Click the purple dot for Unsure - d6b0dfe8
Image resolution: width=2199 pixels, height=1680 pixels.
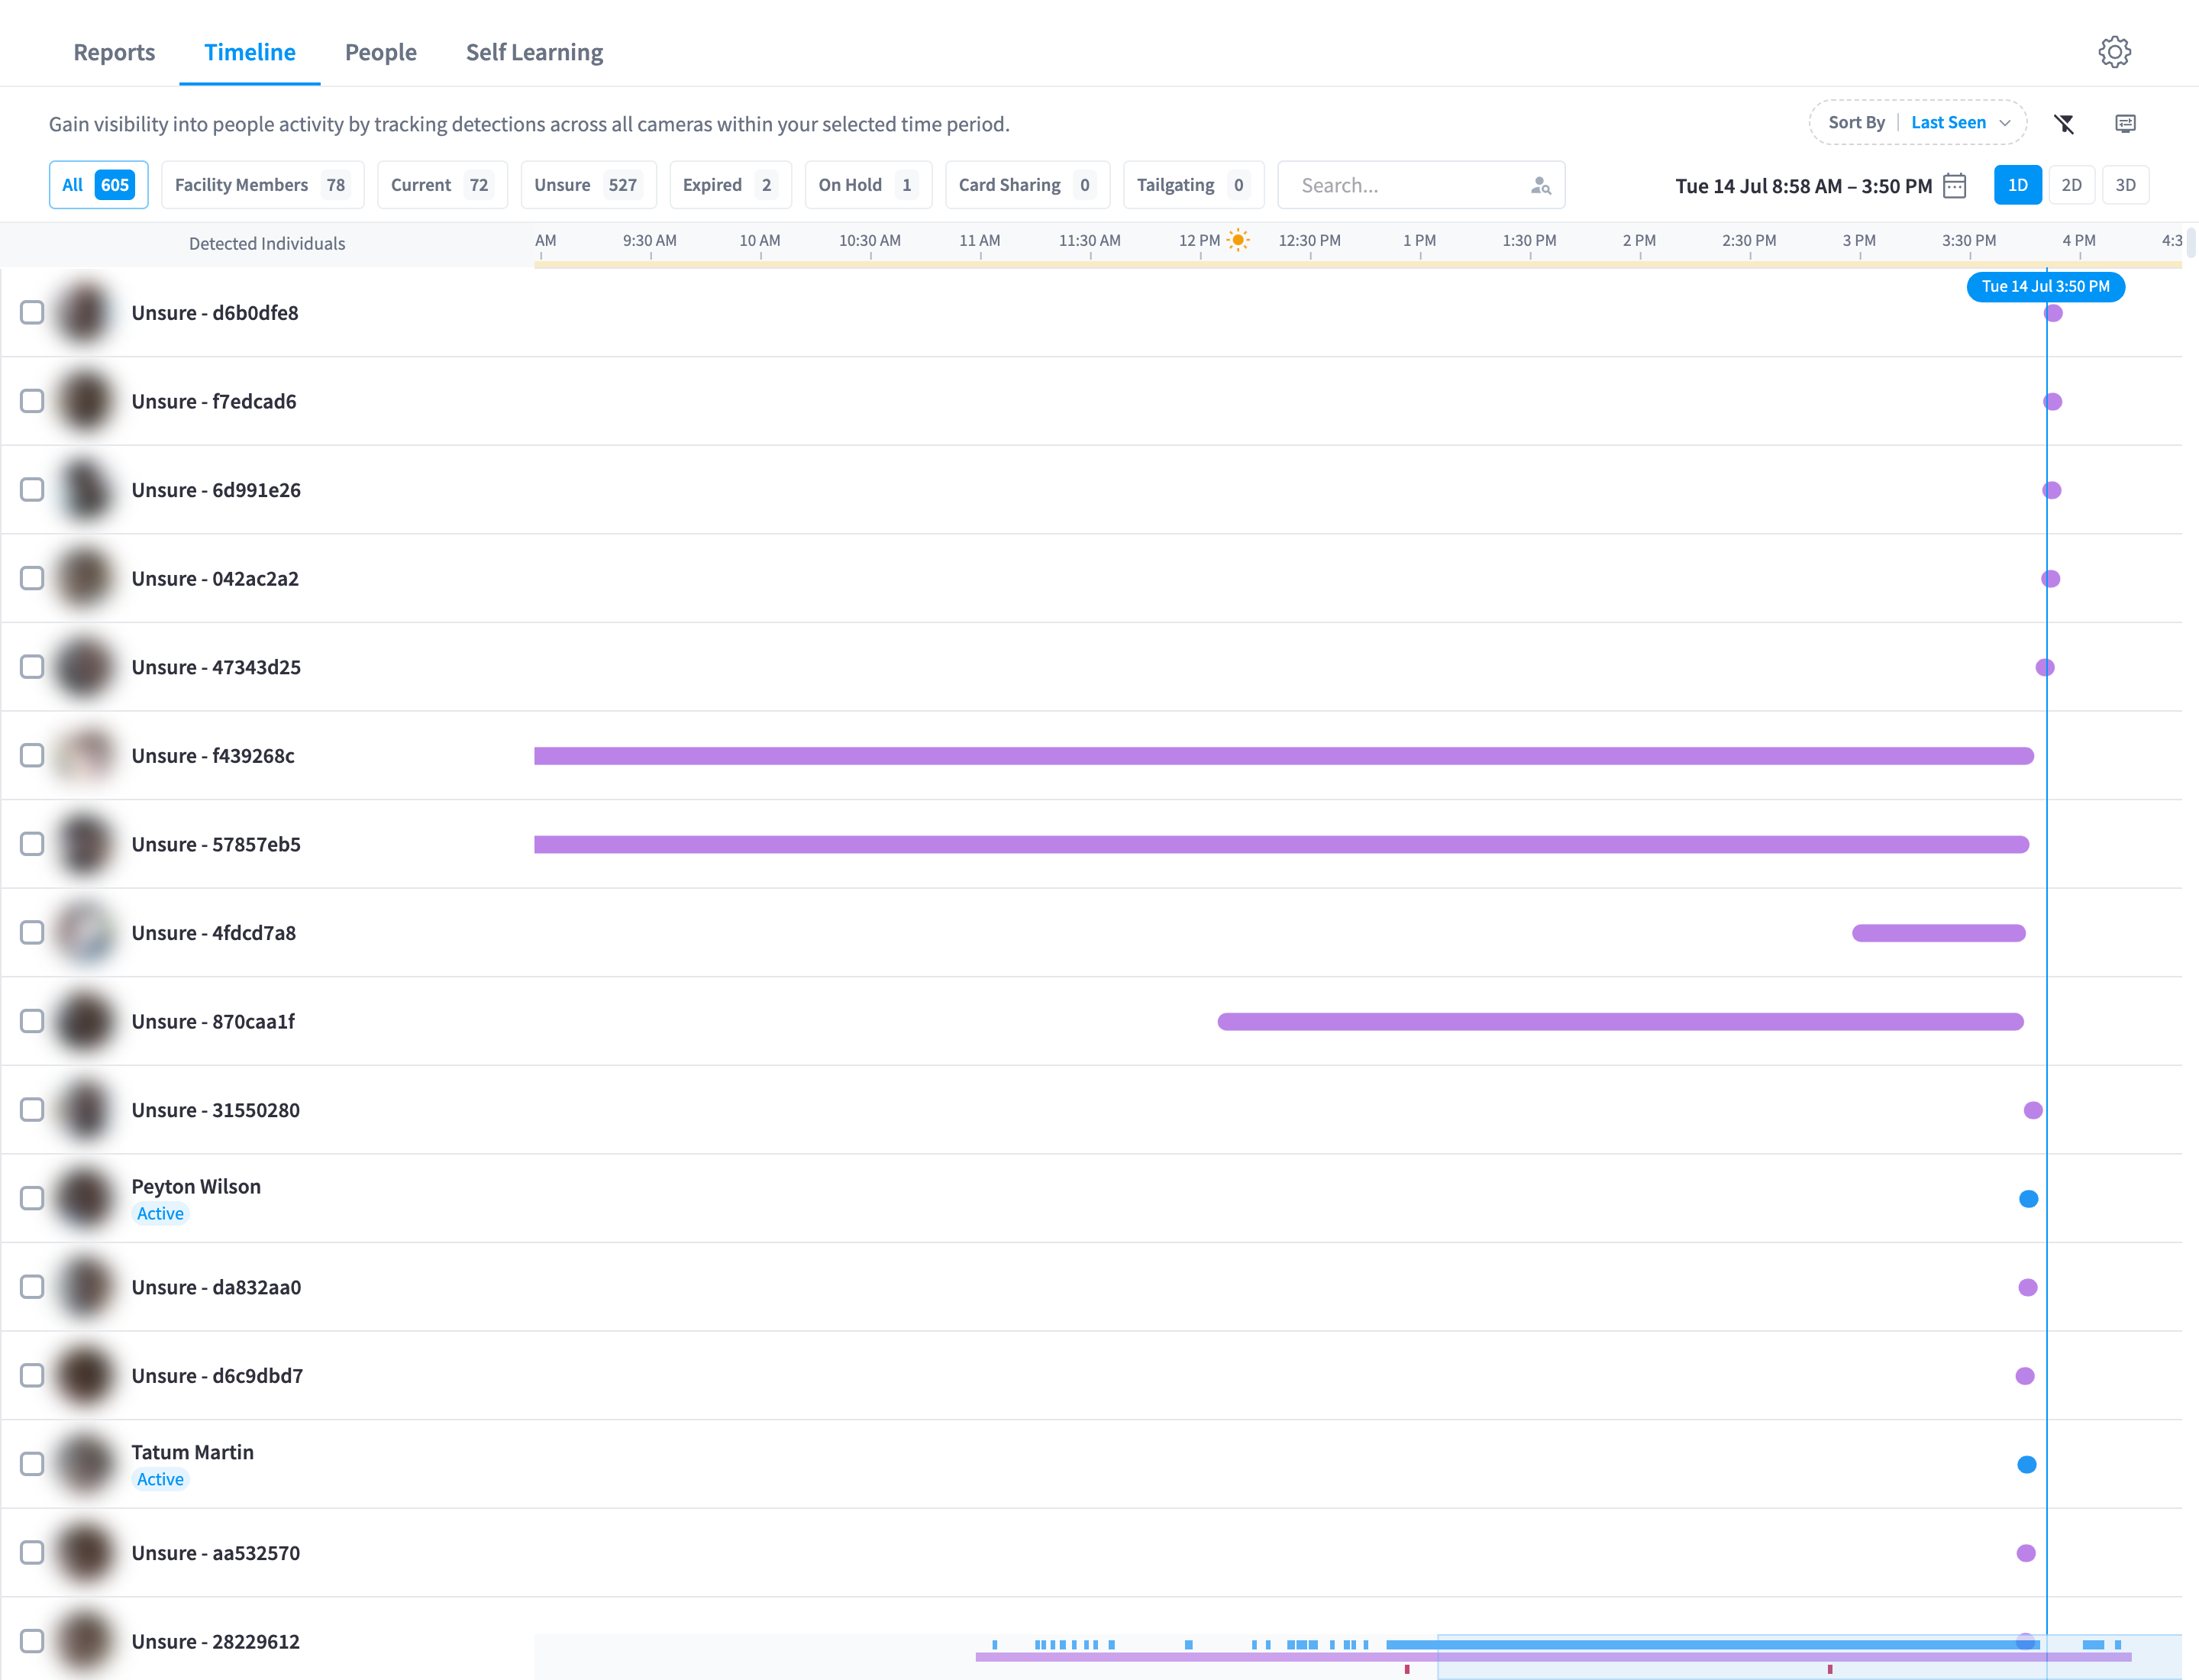(2053, 313)
